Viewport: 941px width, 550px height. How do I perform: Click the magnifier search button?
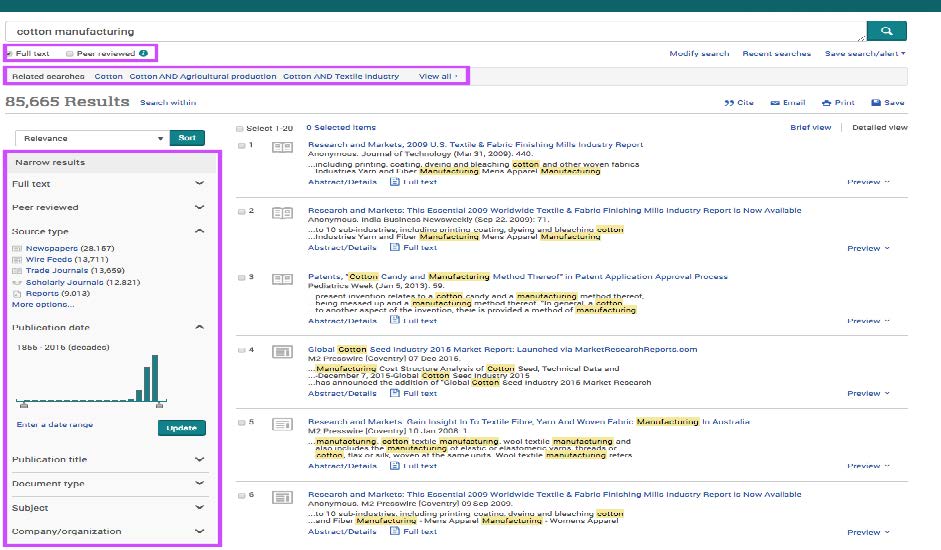click(x=886, y=31)
